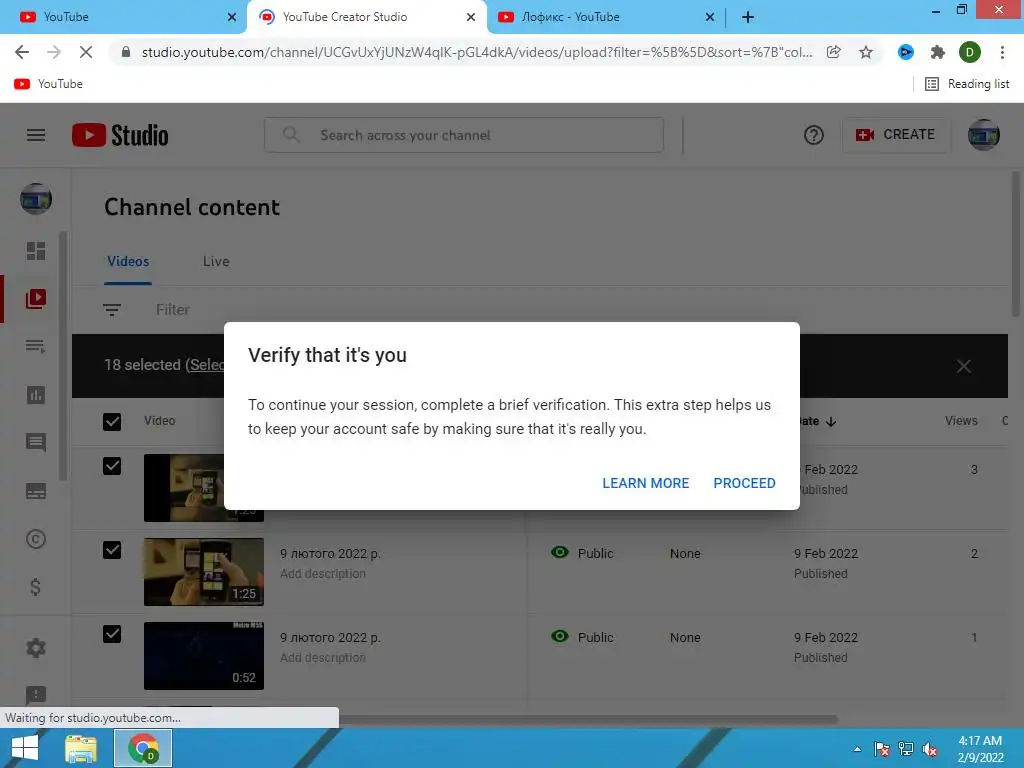This screenshot has height=768, width=1024.
Task: Click title of the 0:52 video row
Action: (x=330, y=637)
